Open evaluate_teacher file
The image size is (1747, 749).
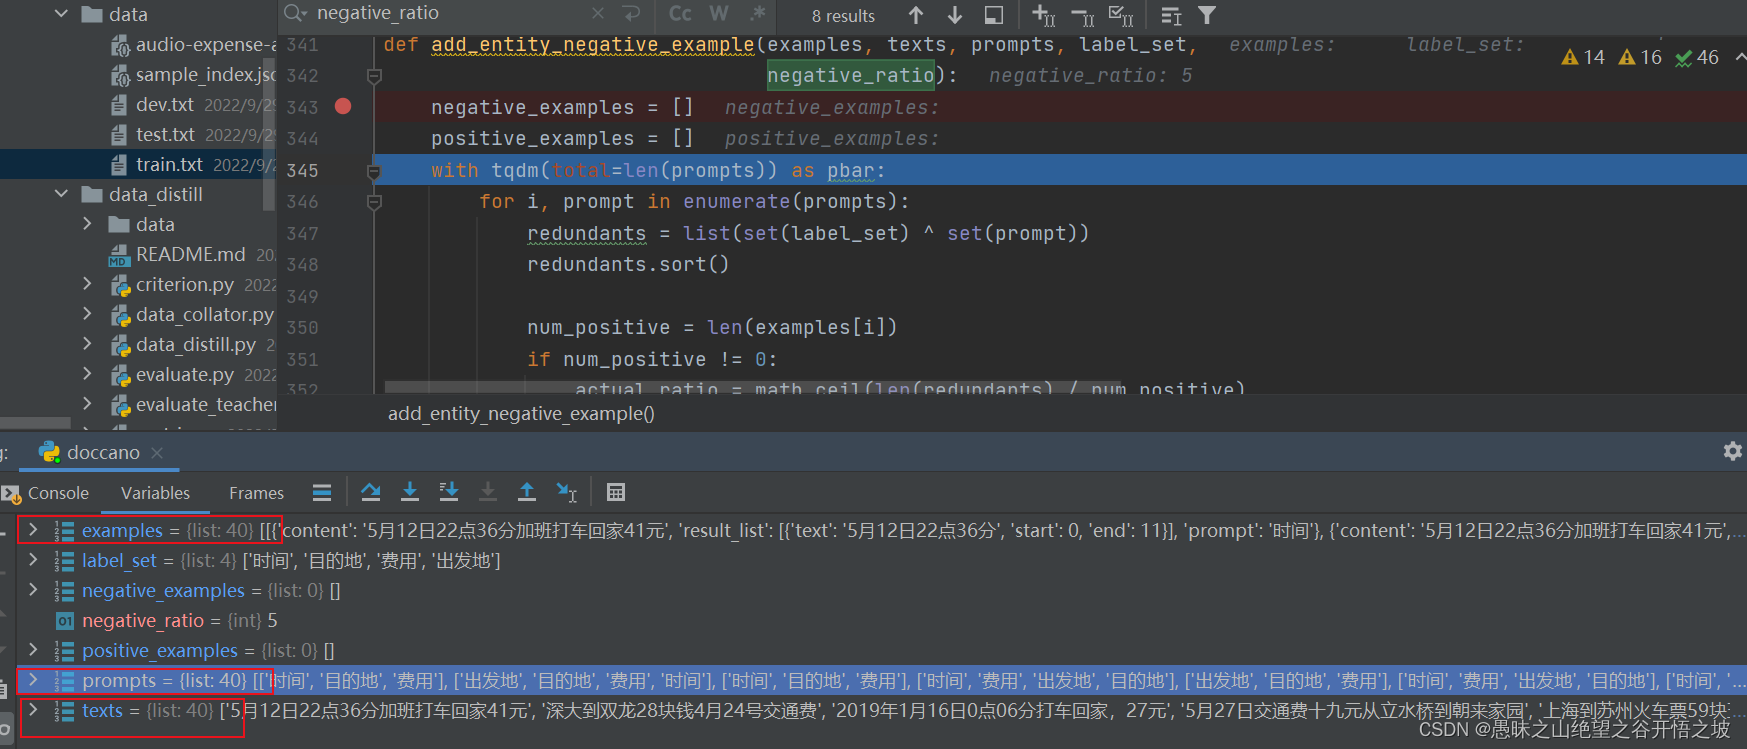(x=205, y=404)
